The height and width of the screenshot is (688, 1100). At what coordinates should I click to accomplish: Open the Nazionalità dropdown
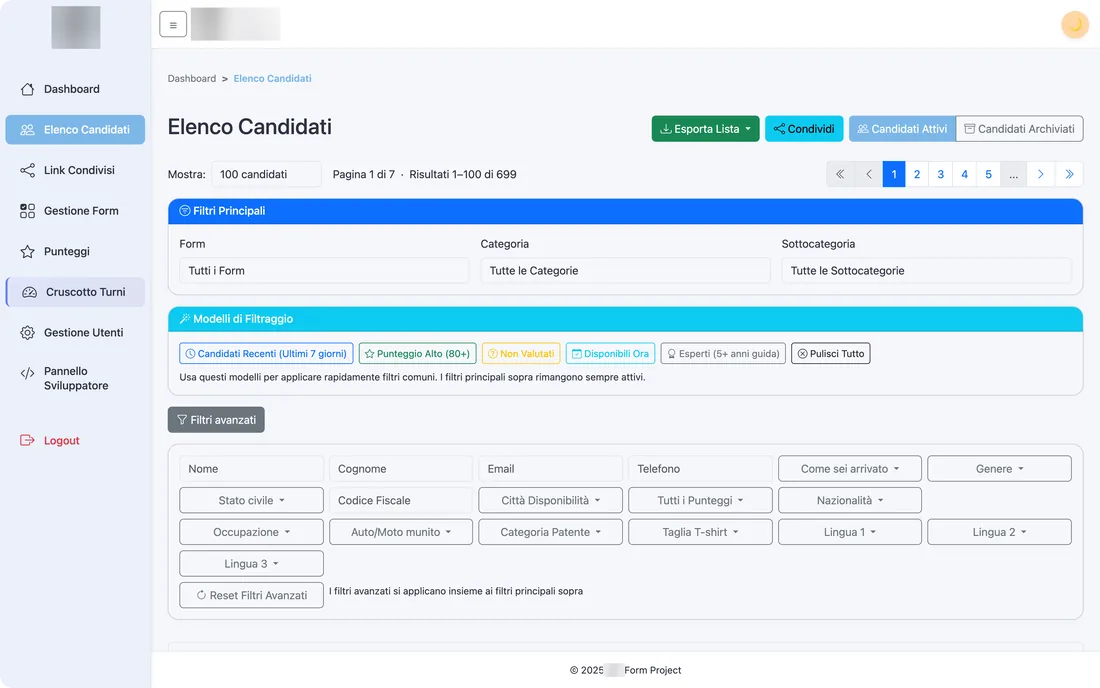coord(850,500)
